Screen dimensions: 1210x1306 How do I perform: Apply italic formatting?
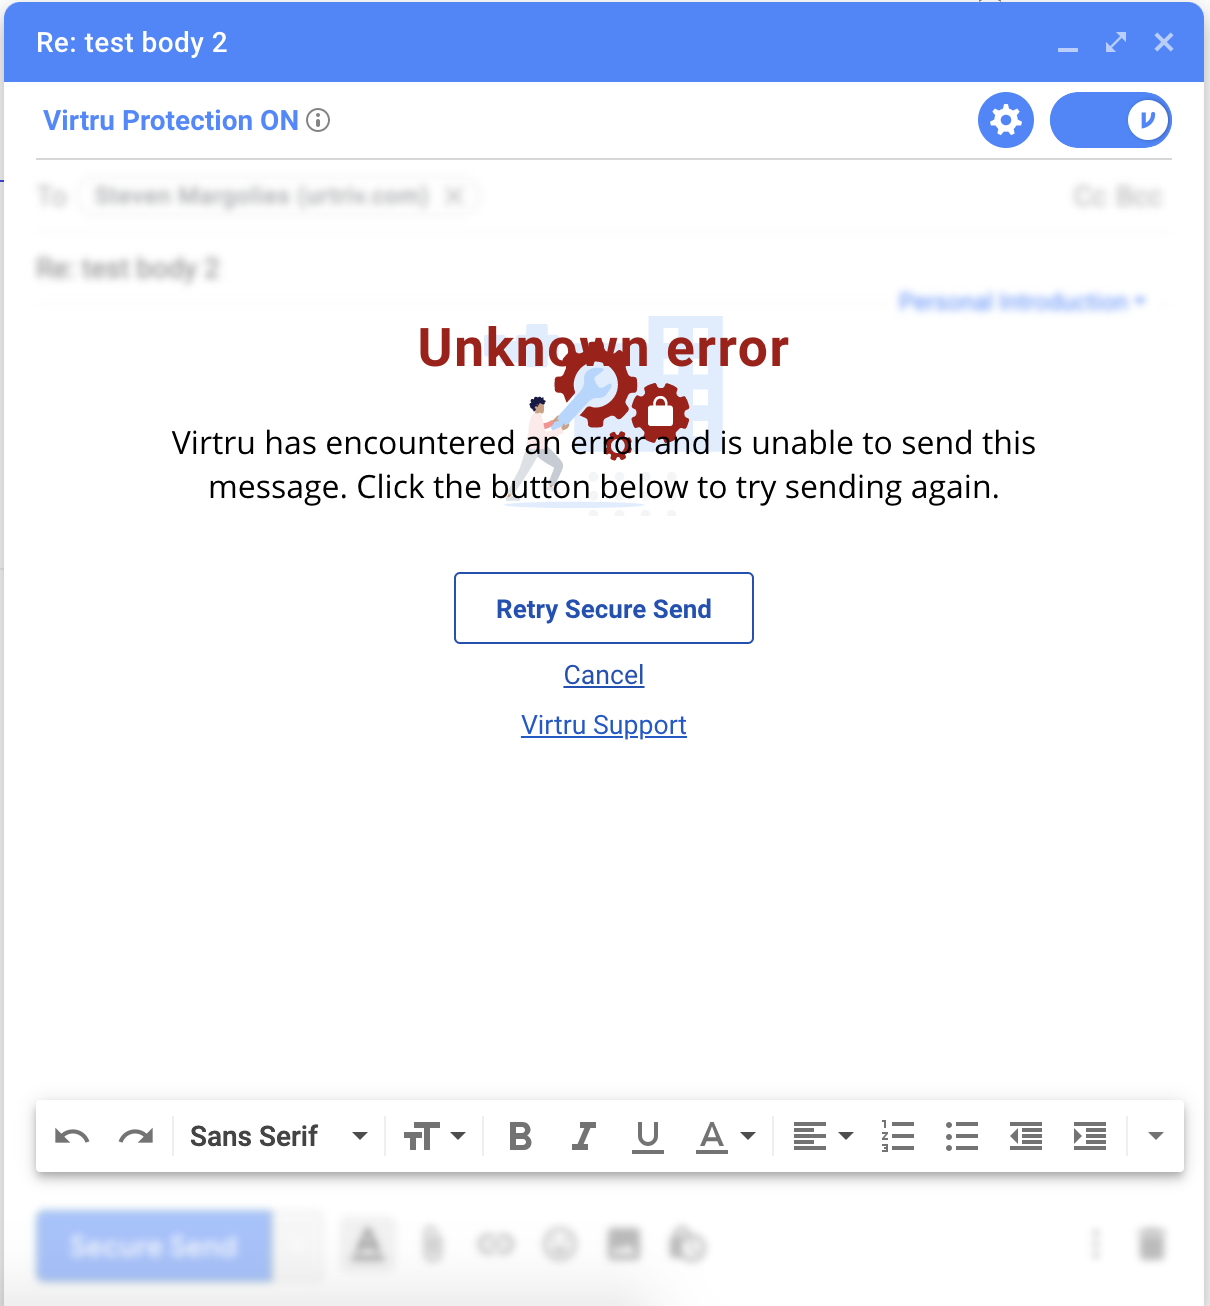coord(584,1136)
